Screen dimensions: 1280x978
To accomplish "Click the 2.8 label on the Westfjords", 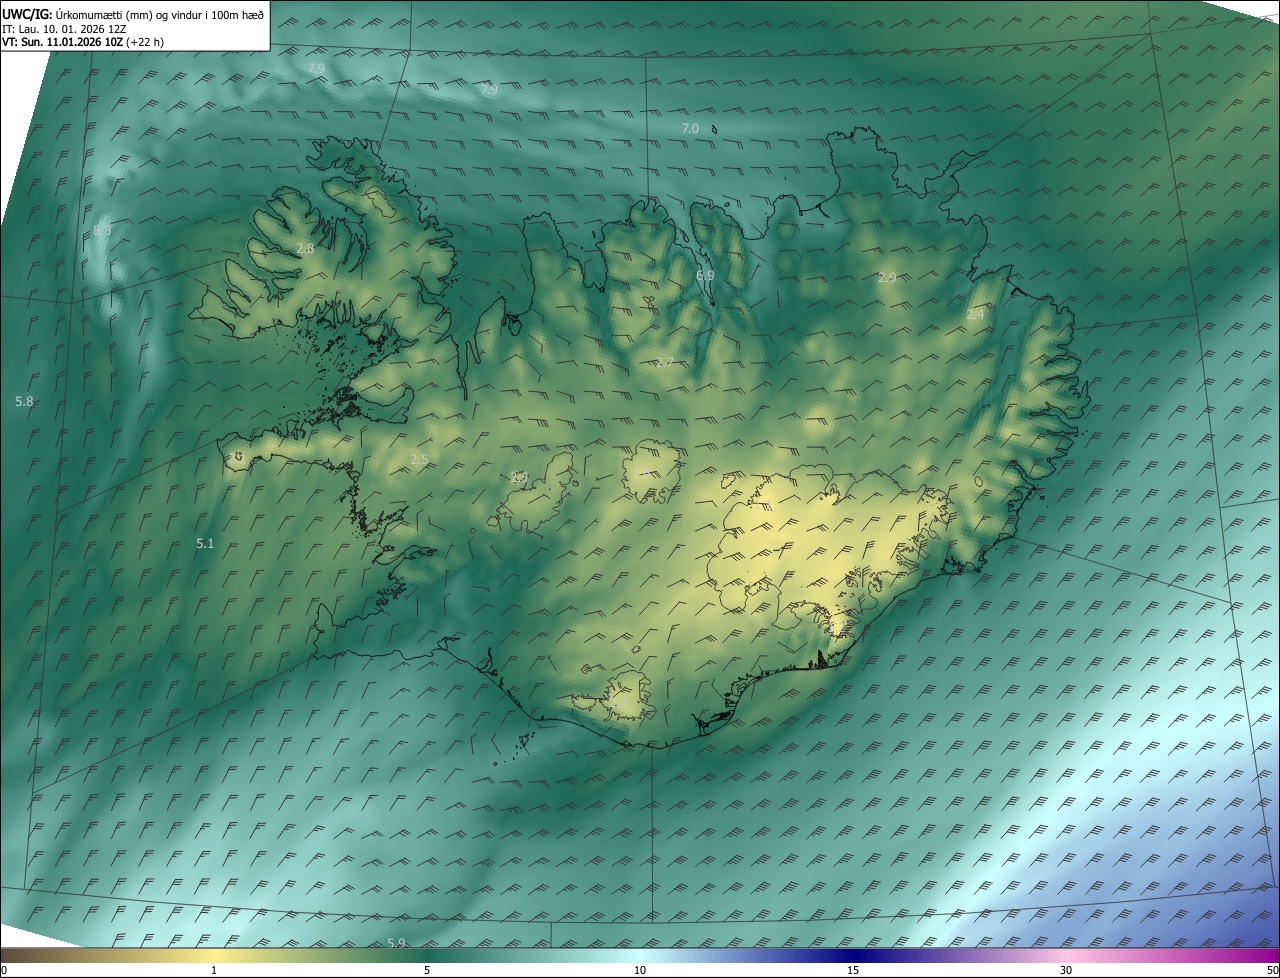I will pyautogui.click(x=305, y=248).
